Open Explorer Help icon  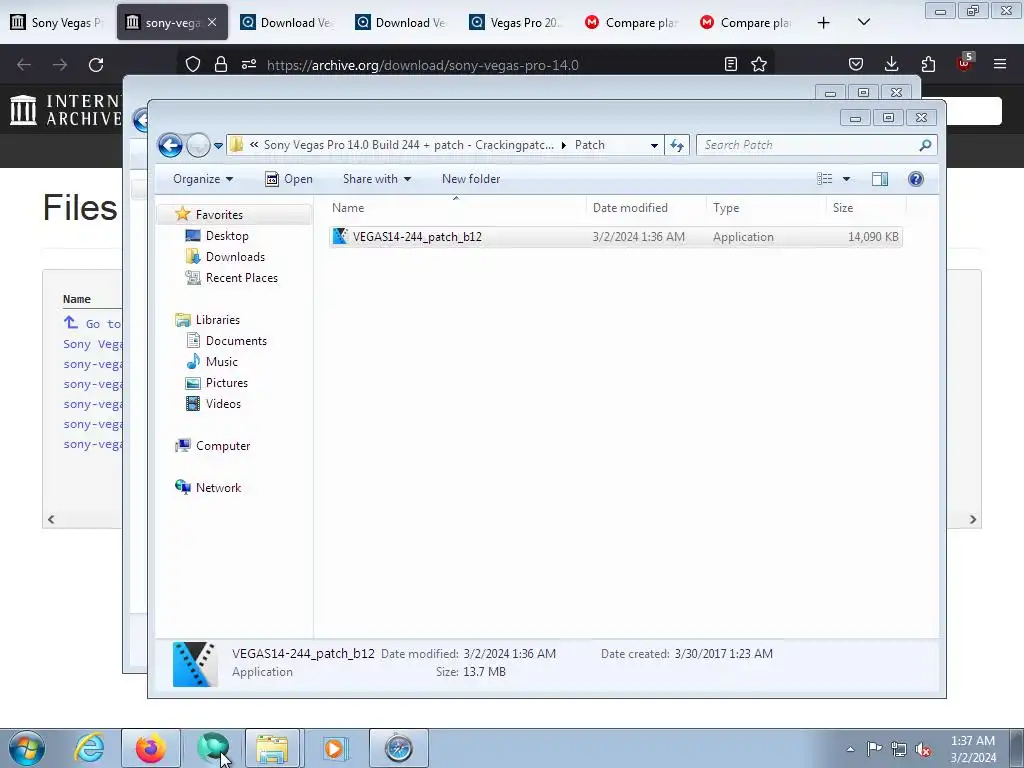(916, 179)
